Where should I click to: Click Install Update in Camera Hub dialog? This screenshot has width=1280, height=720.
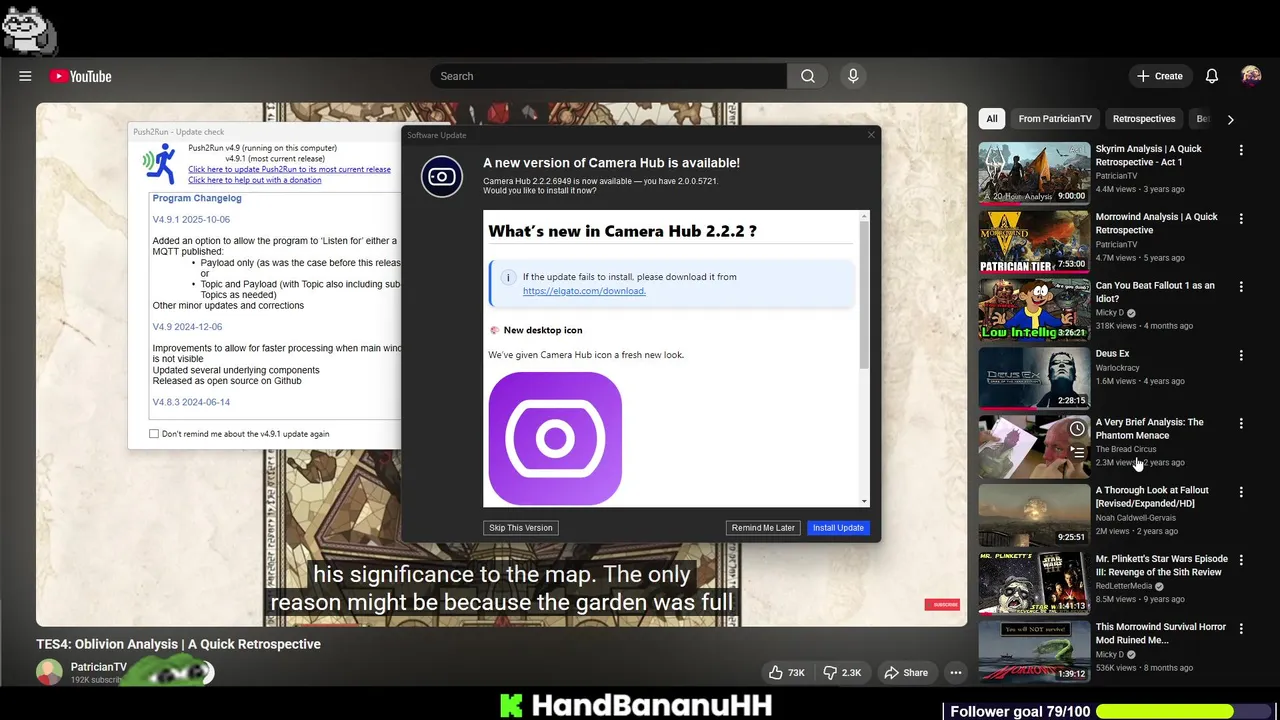pos(838,528)
